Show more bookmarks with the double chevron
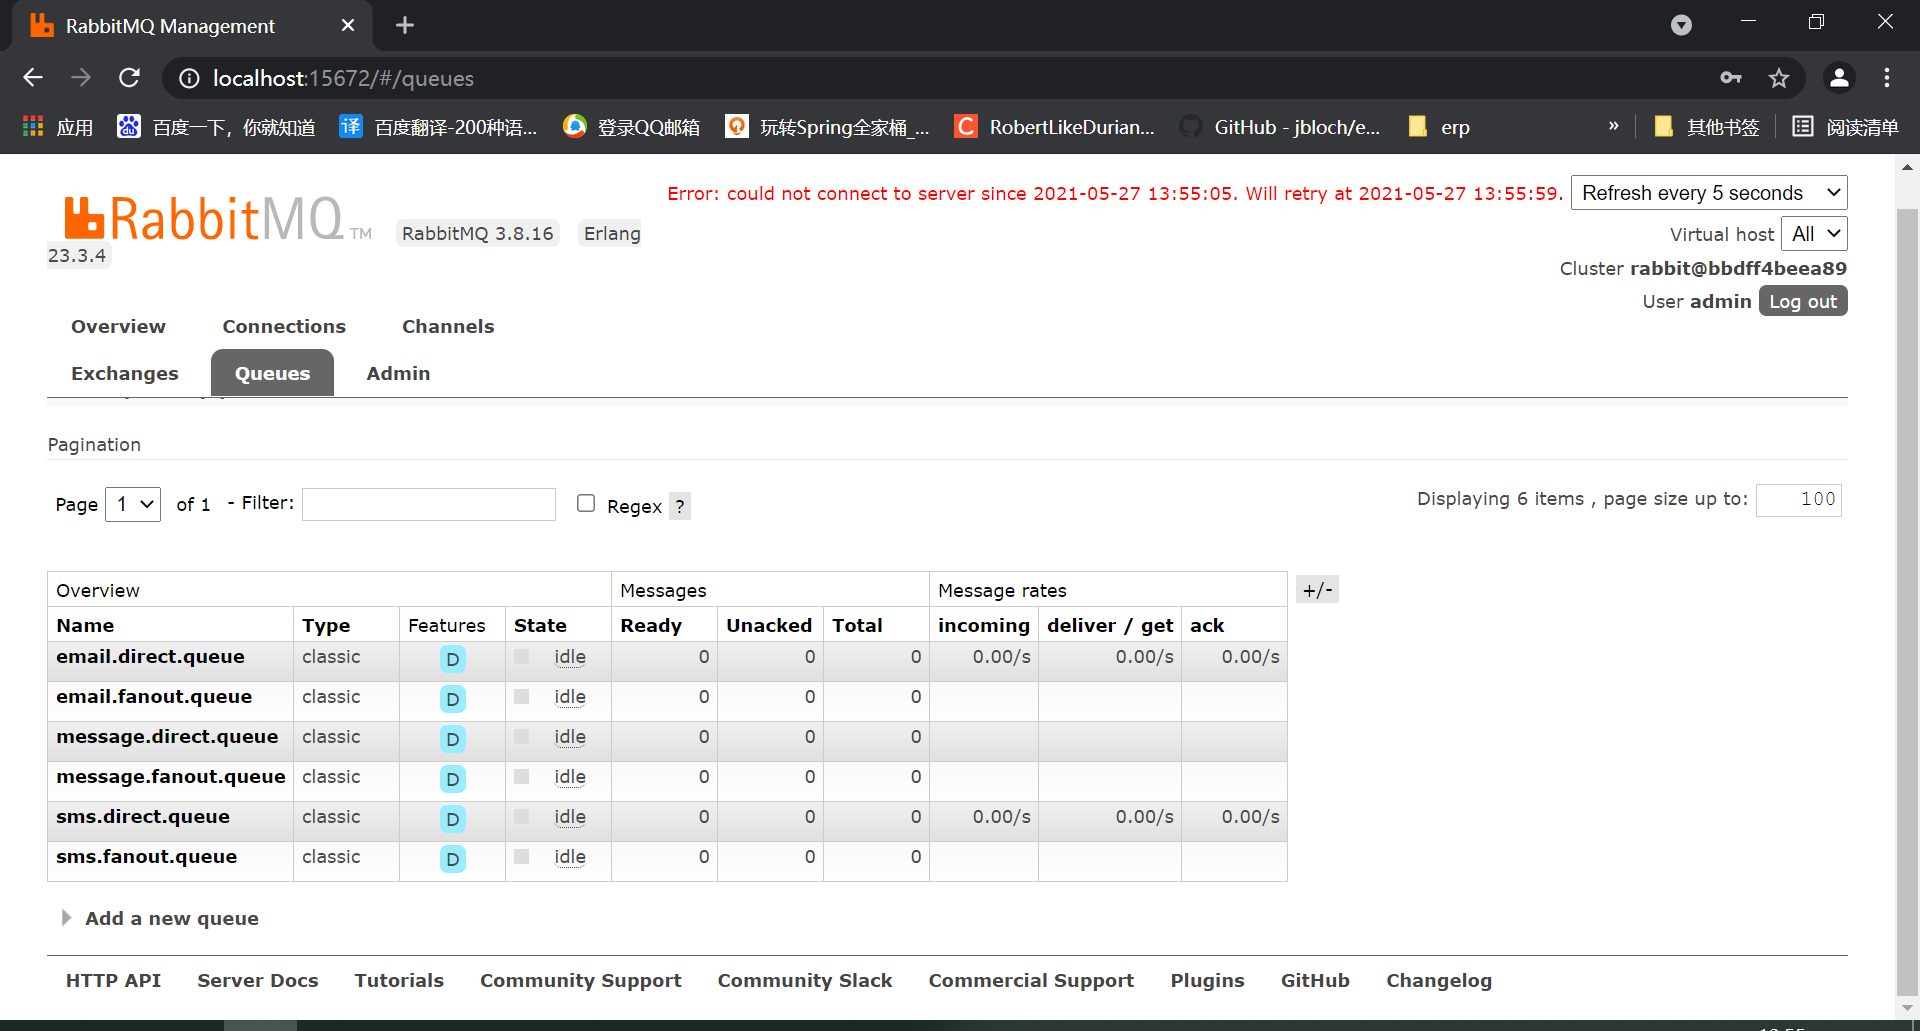This screenshot has height=1031, width=1920. [x=1613, y=126]
